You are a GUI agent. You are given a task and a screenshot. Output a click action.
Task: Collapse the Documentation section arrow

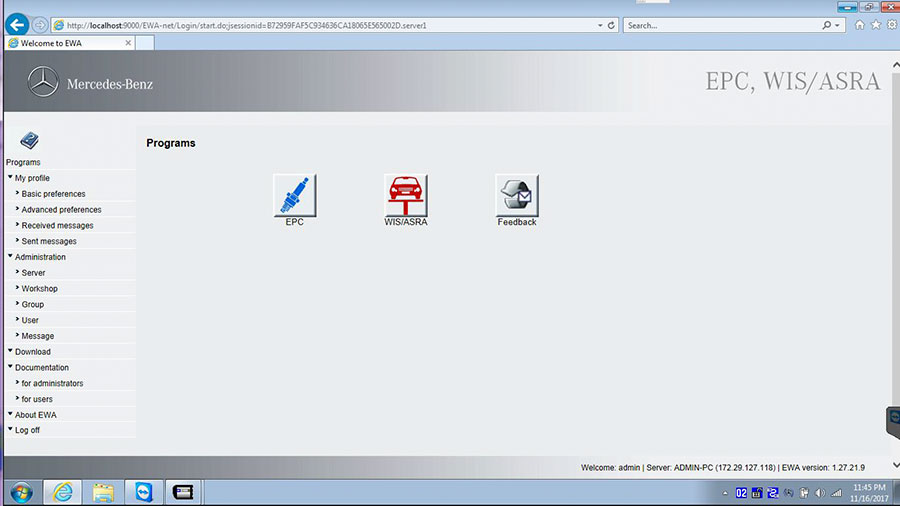pyautogui.click(x=10, y=367)
